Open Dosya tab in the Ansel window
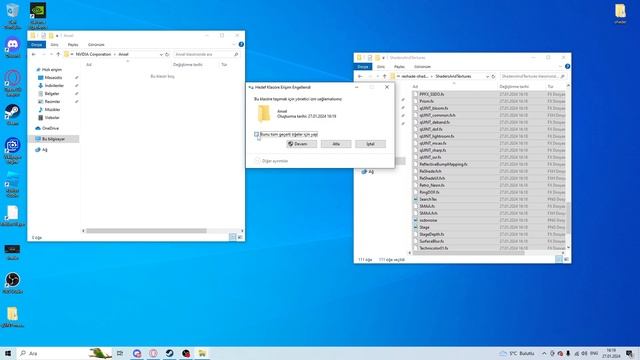 [37, 44]
